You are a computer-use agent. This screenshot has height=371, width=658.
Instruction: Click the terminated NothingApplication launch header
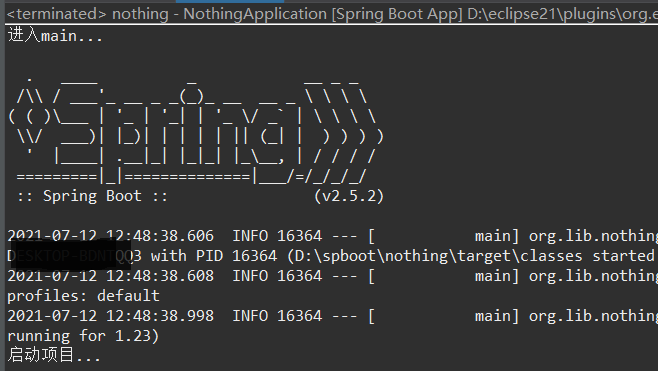(x=332, y=14)
